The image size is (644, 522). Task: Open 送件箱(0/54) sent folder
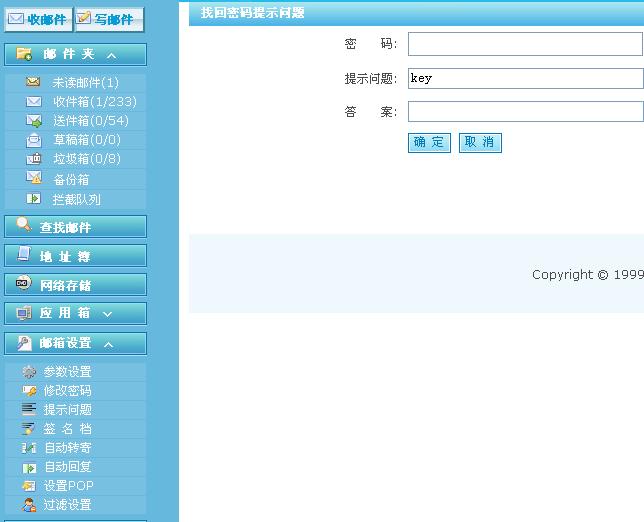[91, 121]
